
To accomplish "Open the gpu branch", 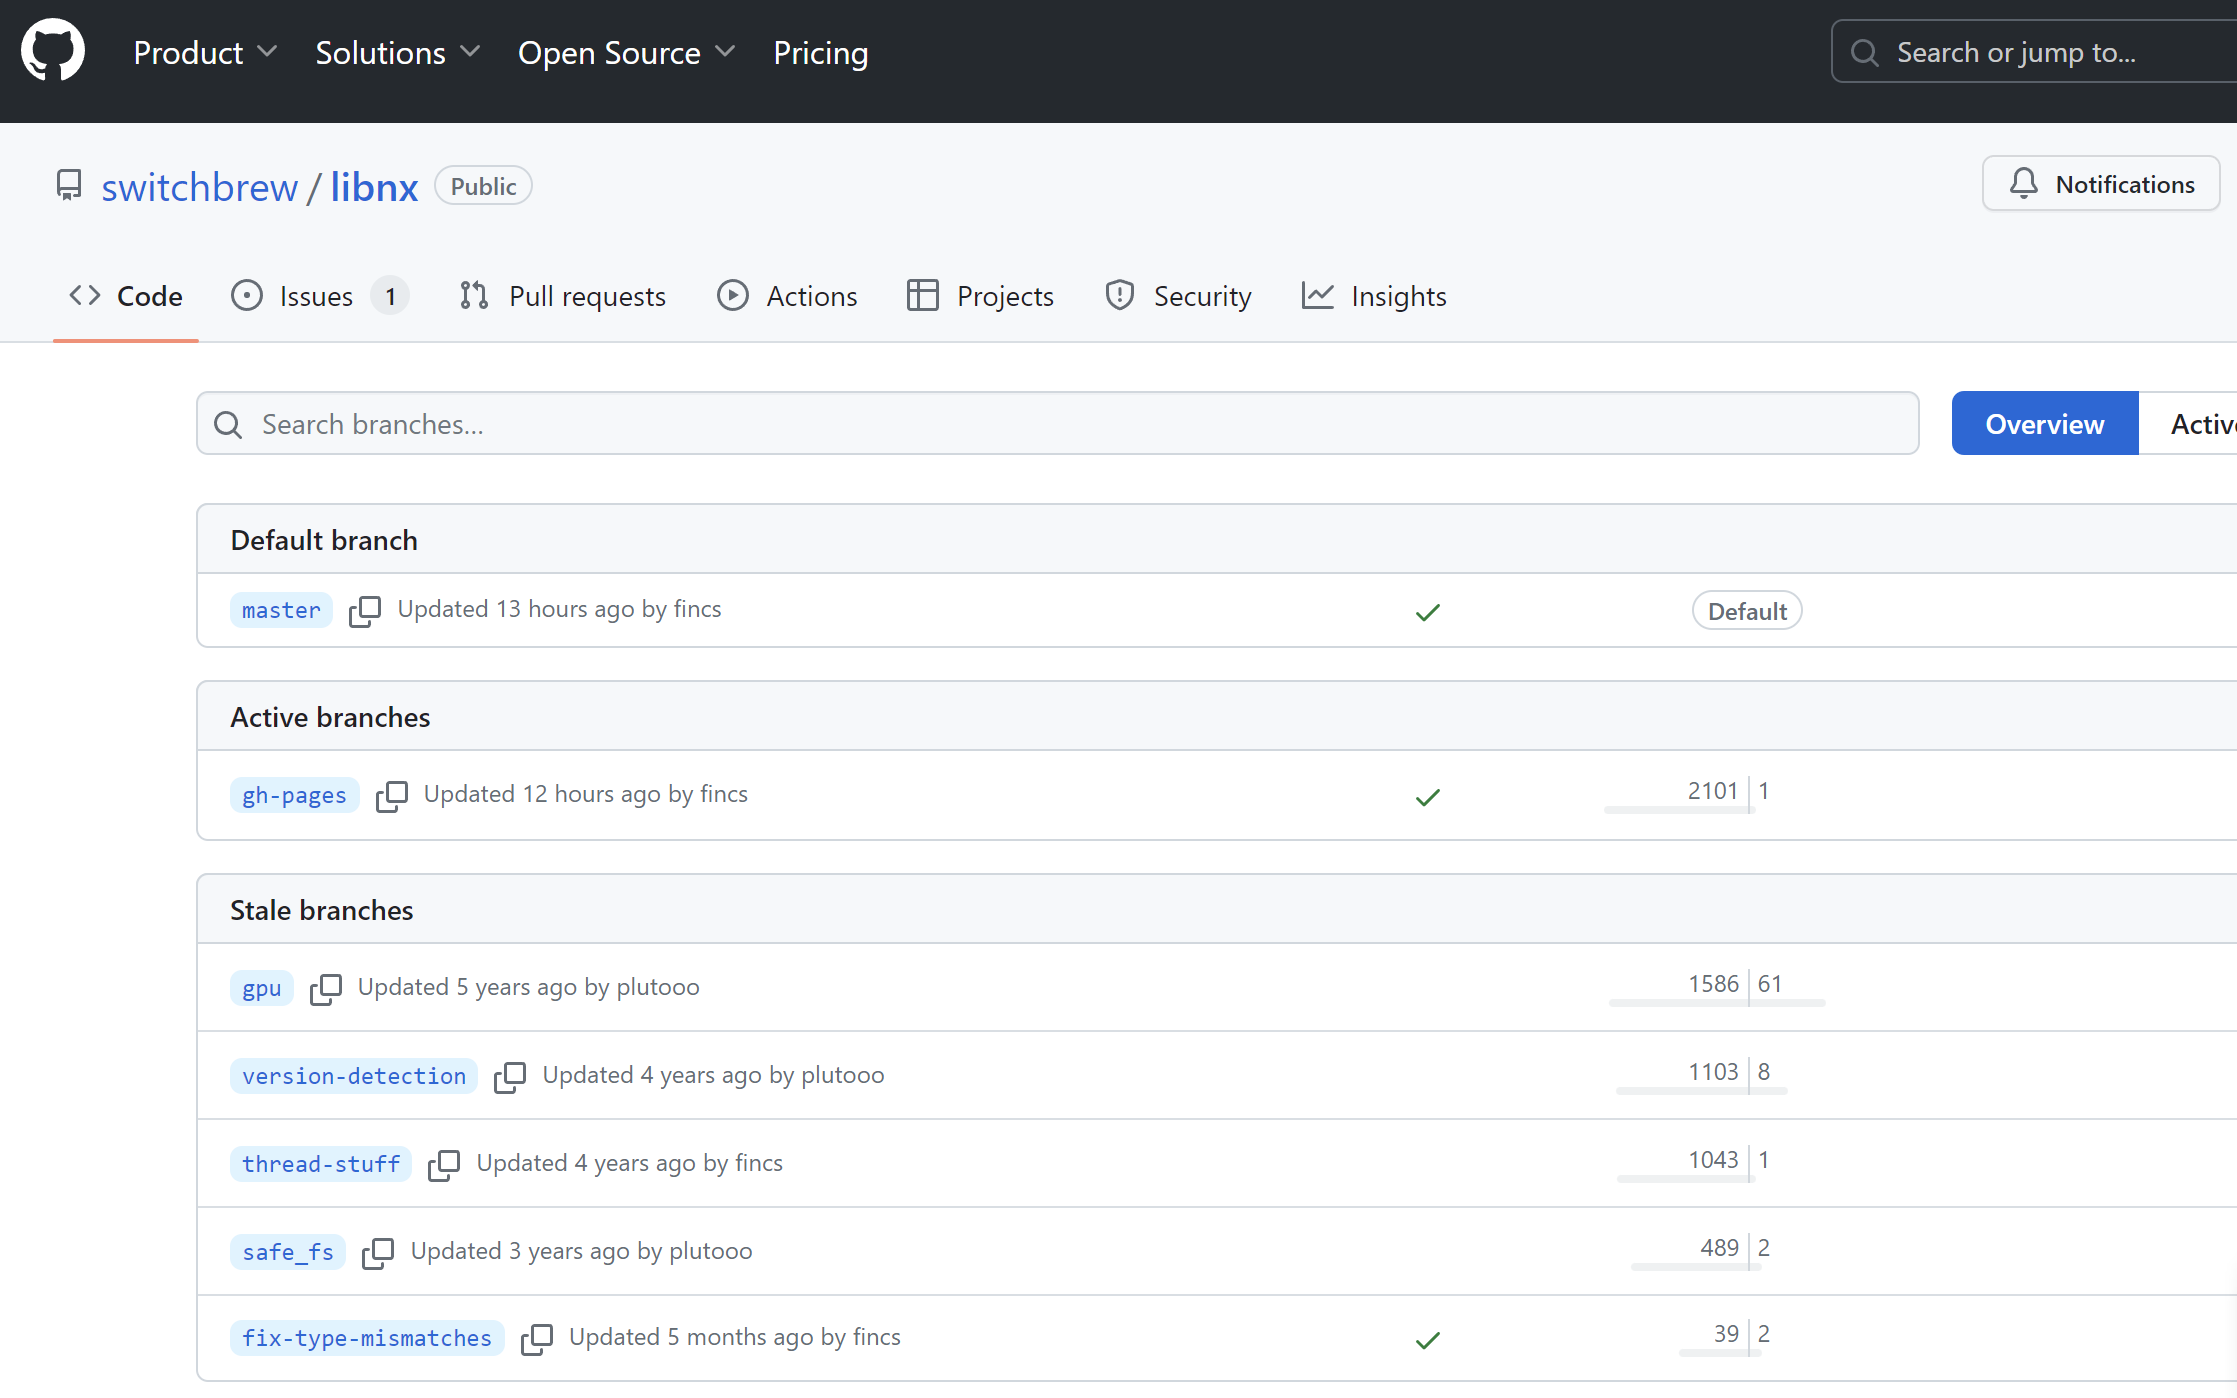I will tap(262, 989).
